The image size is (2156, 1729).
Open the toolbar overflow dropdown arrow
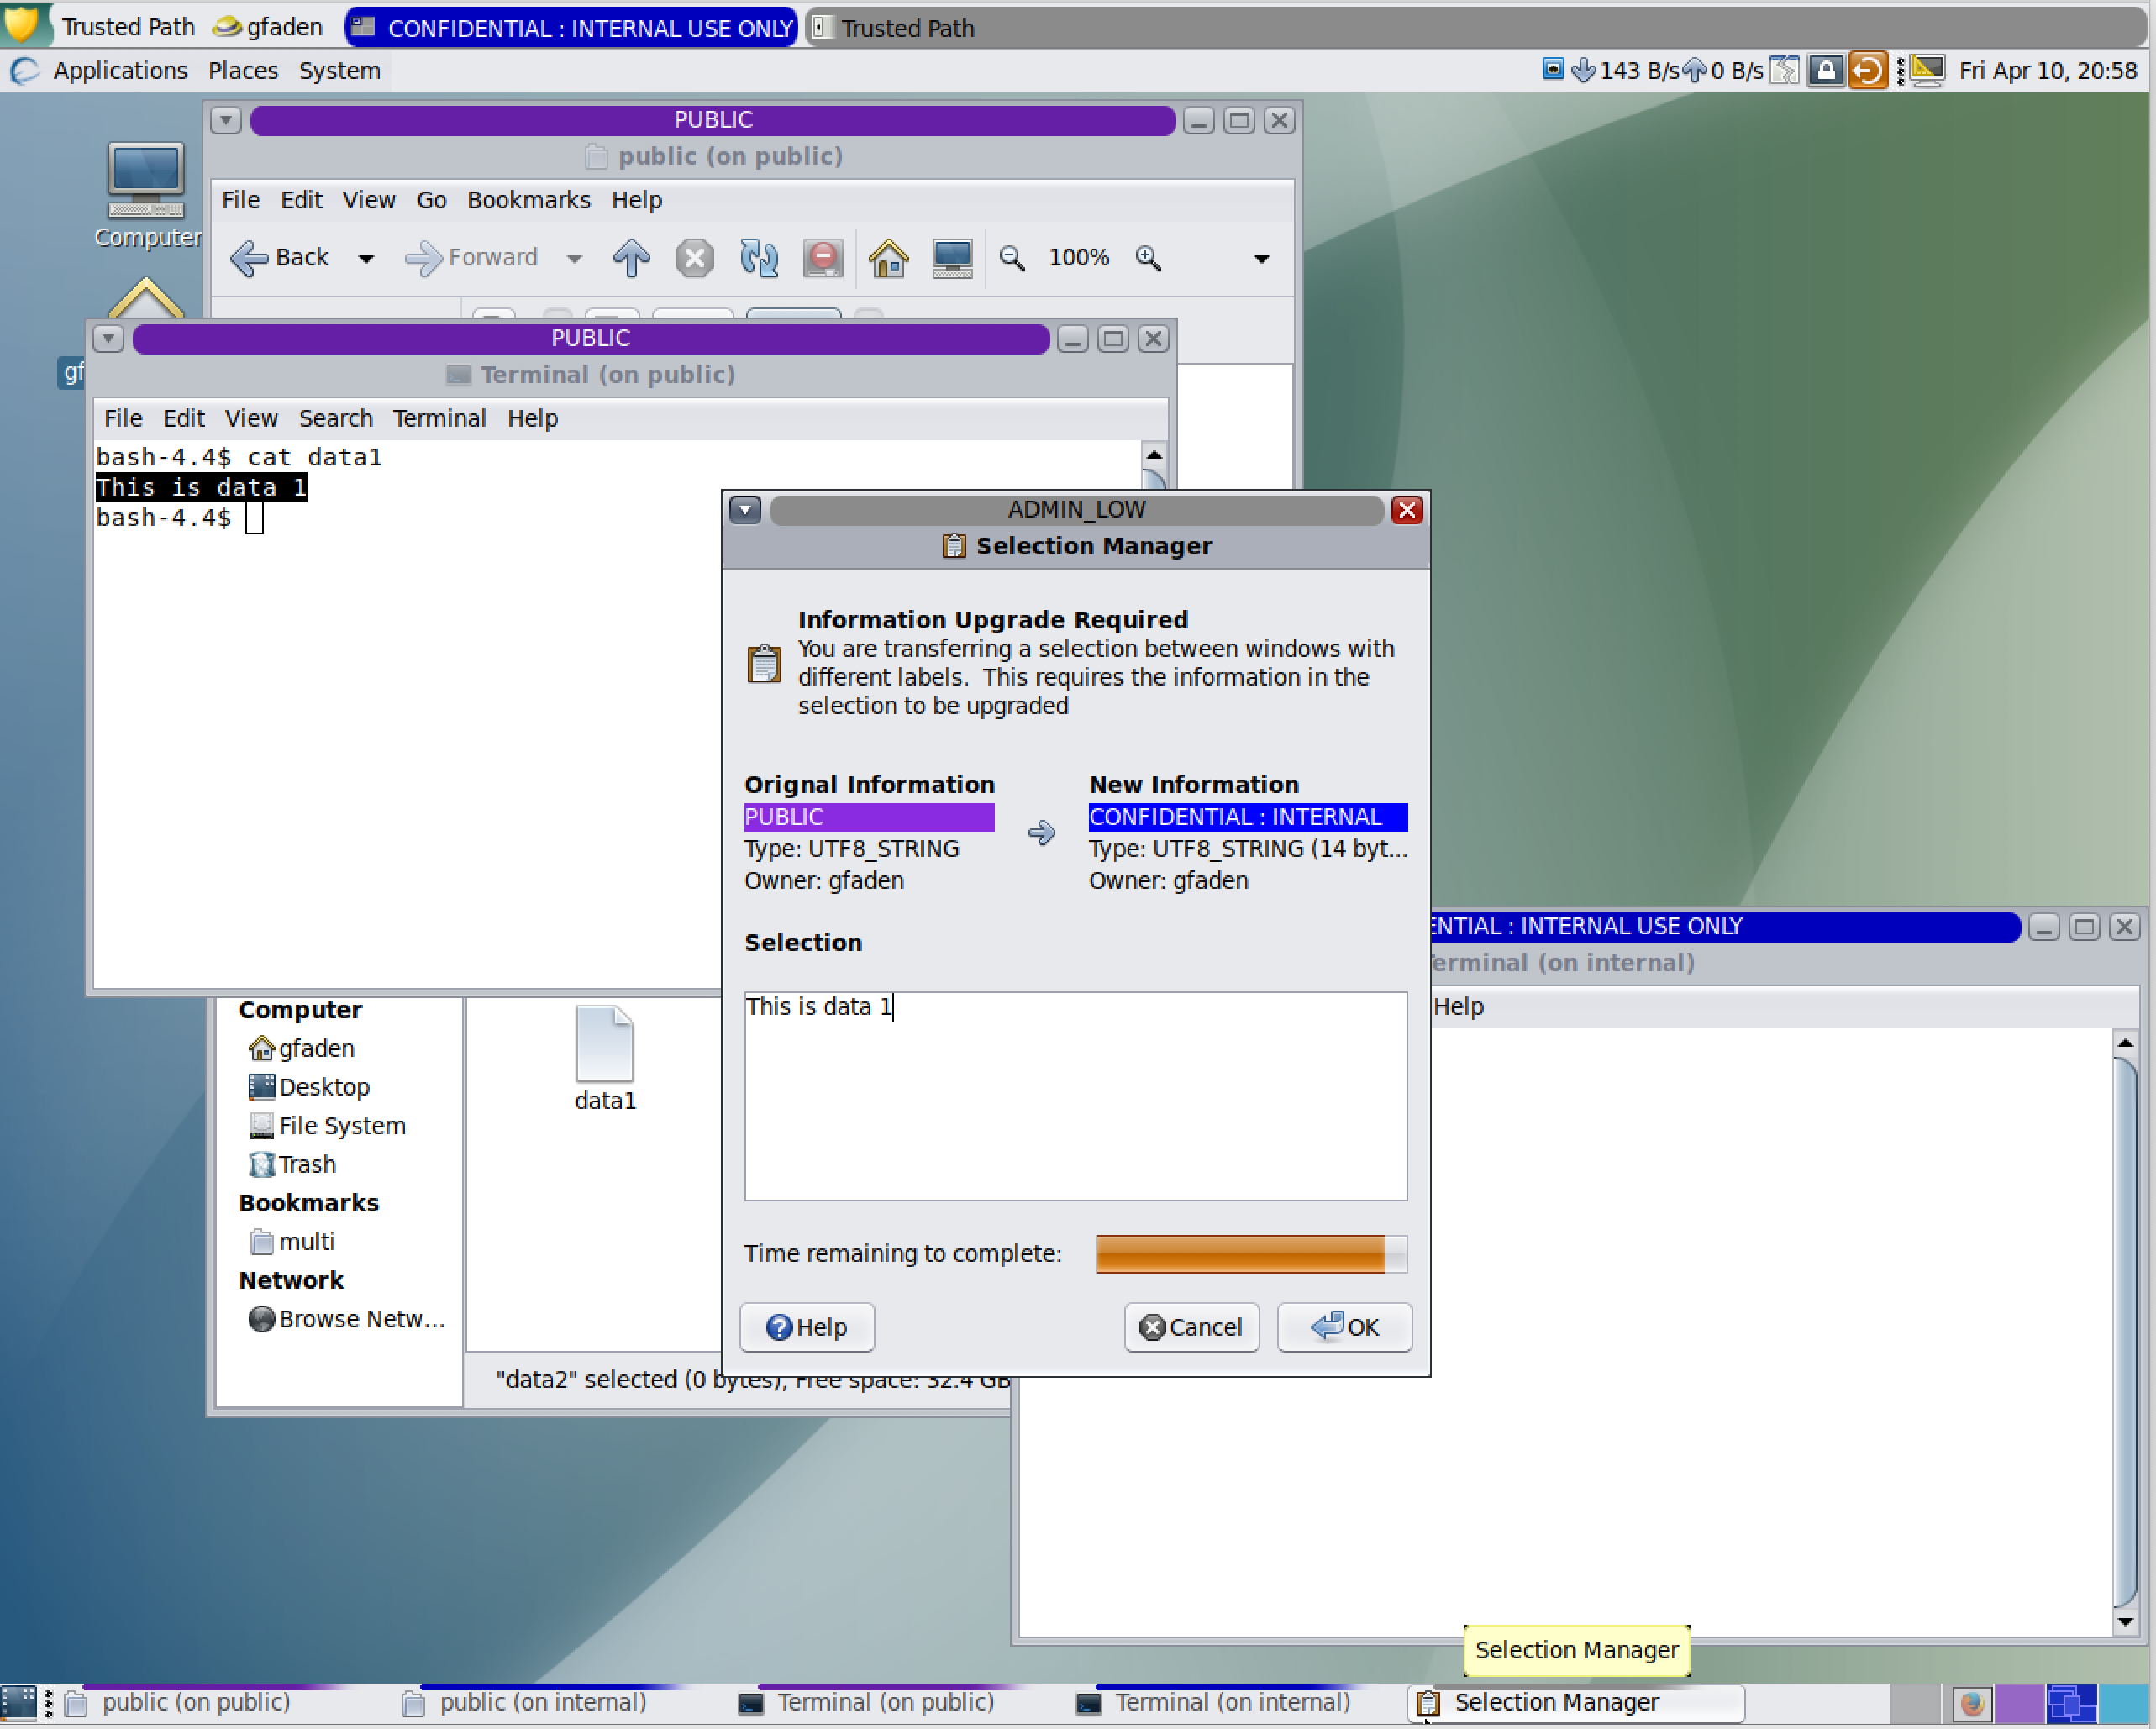point(1262,259)
